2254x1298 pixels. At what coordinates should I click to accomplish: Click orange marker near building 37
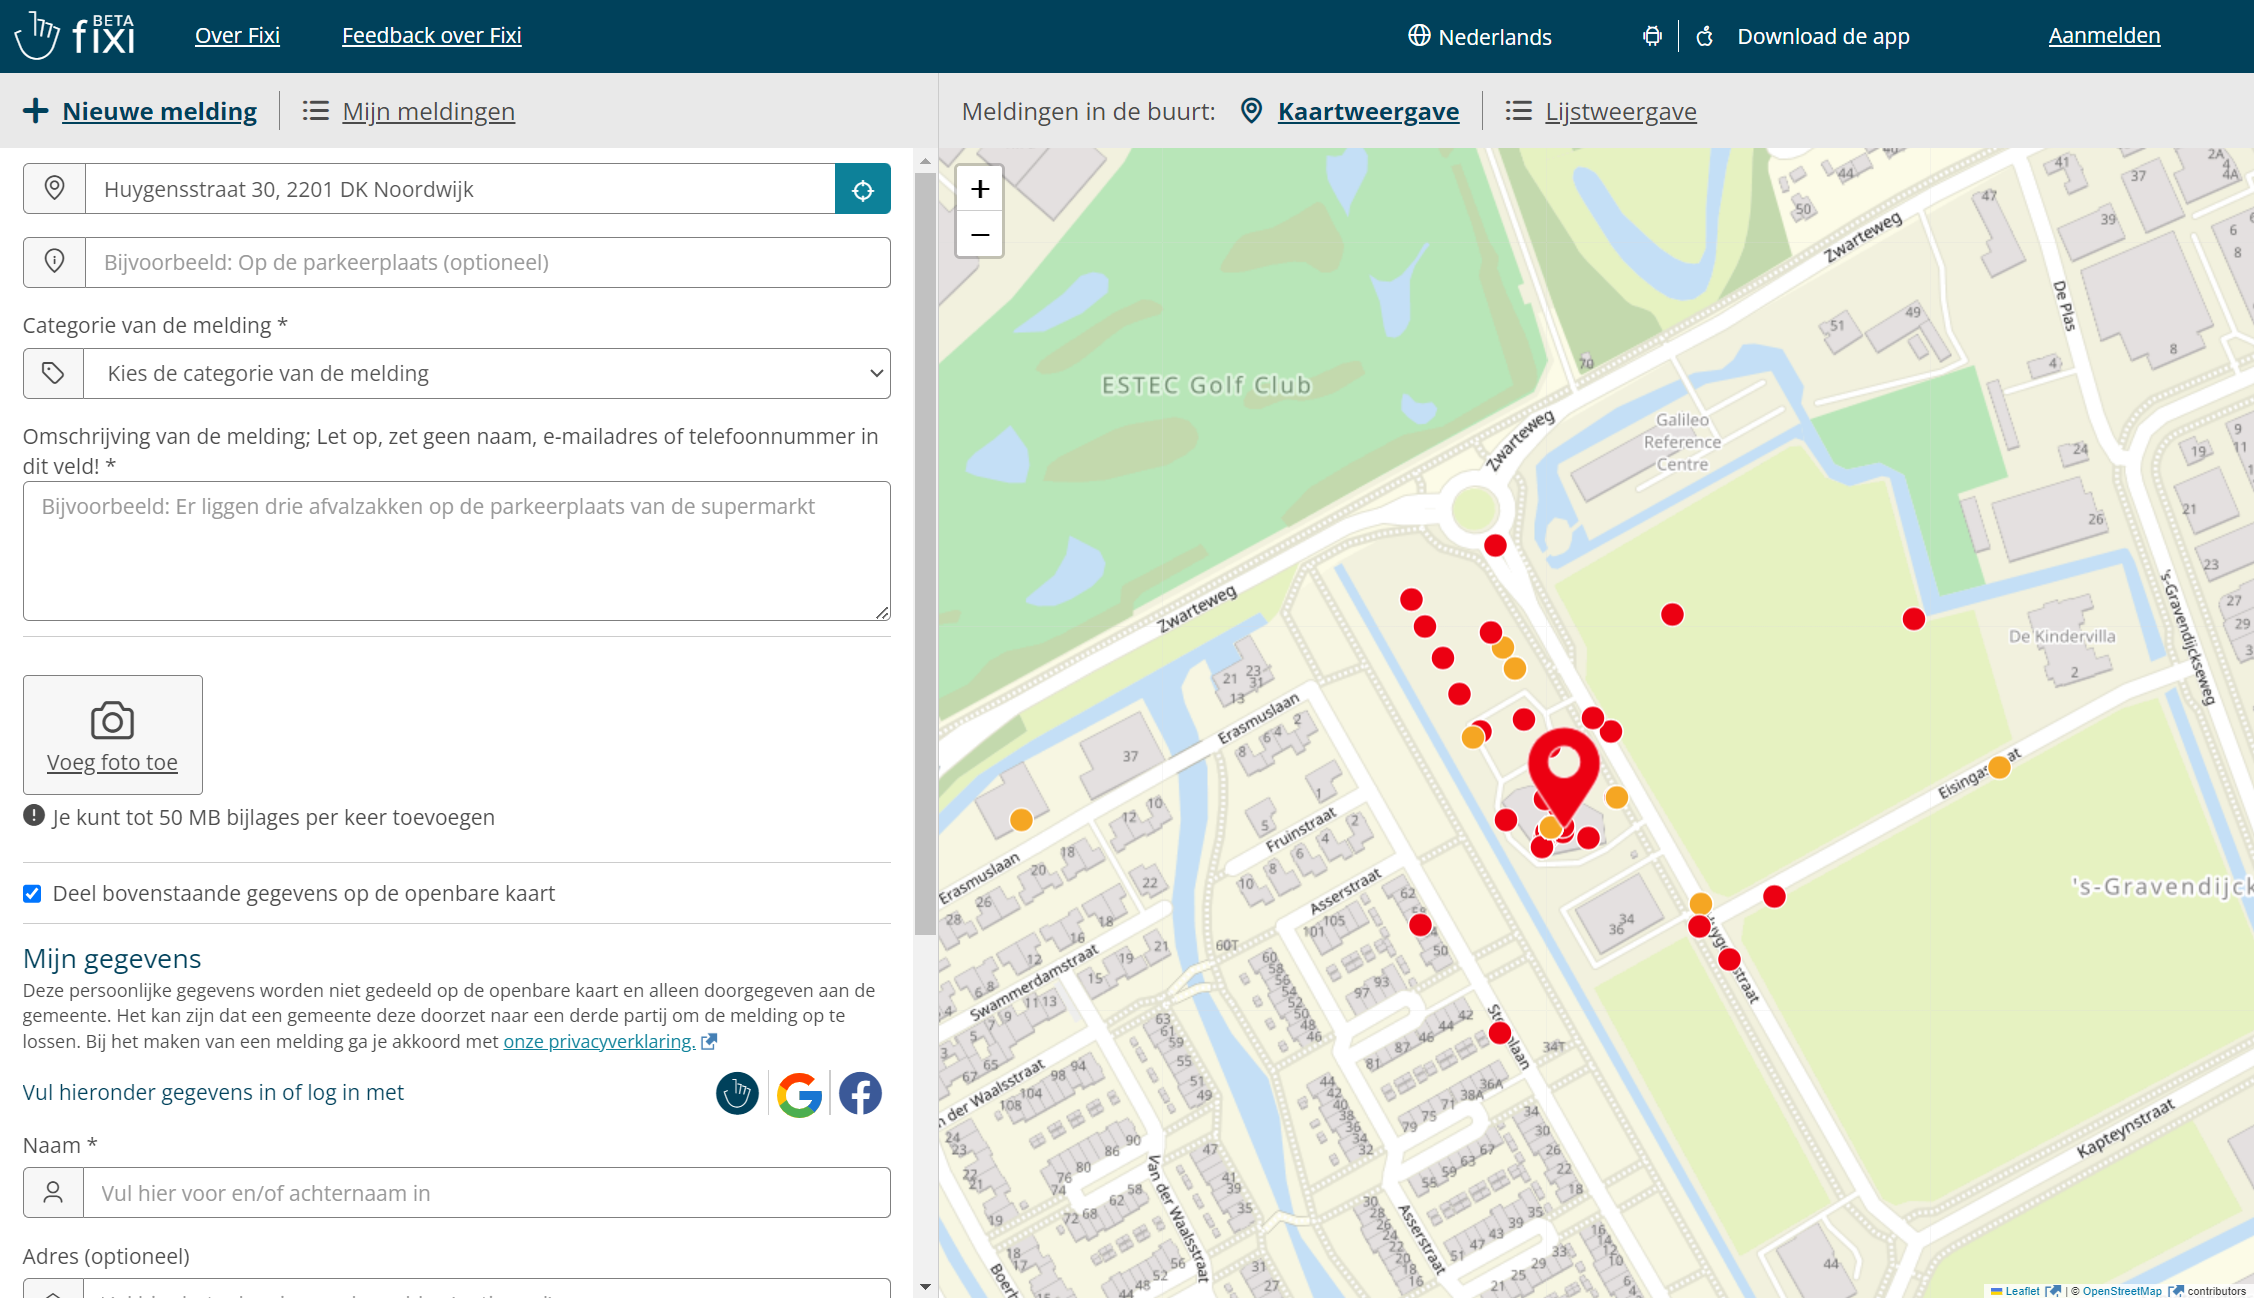[1021, 820]
